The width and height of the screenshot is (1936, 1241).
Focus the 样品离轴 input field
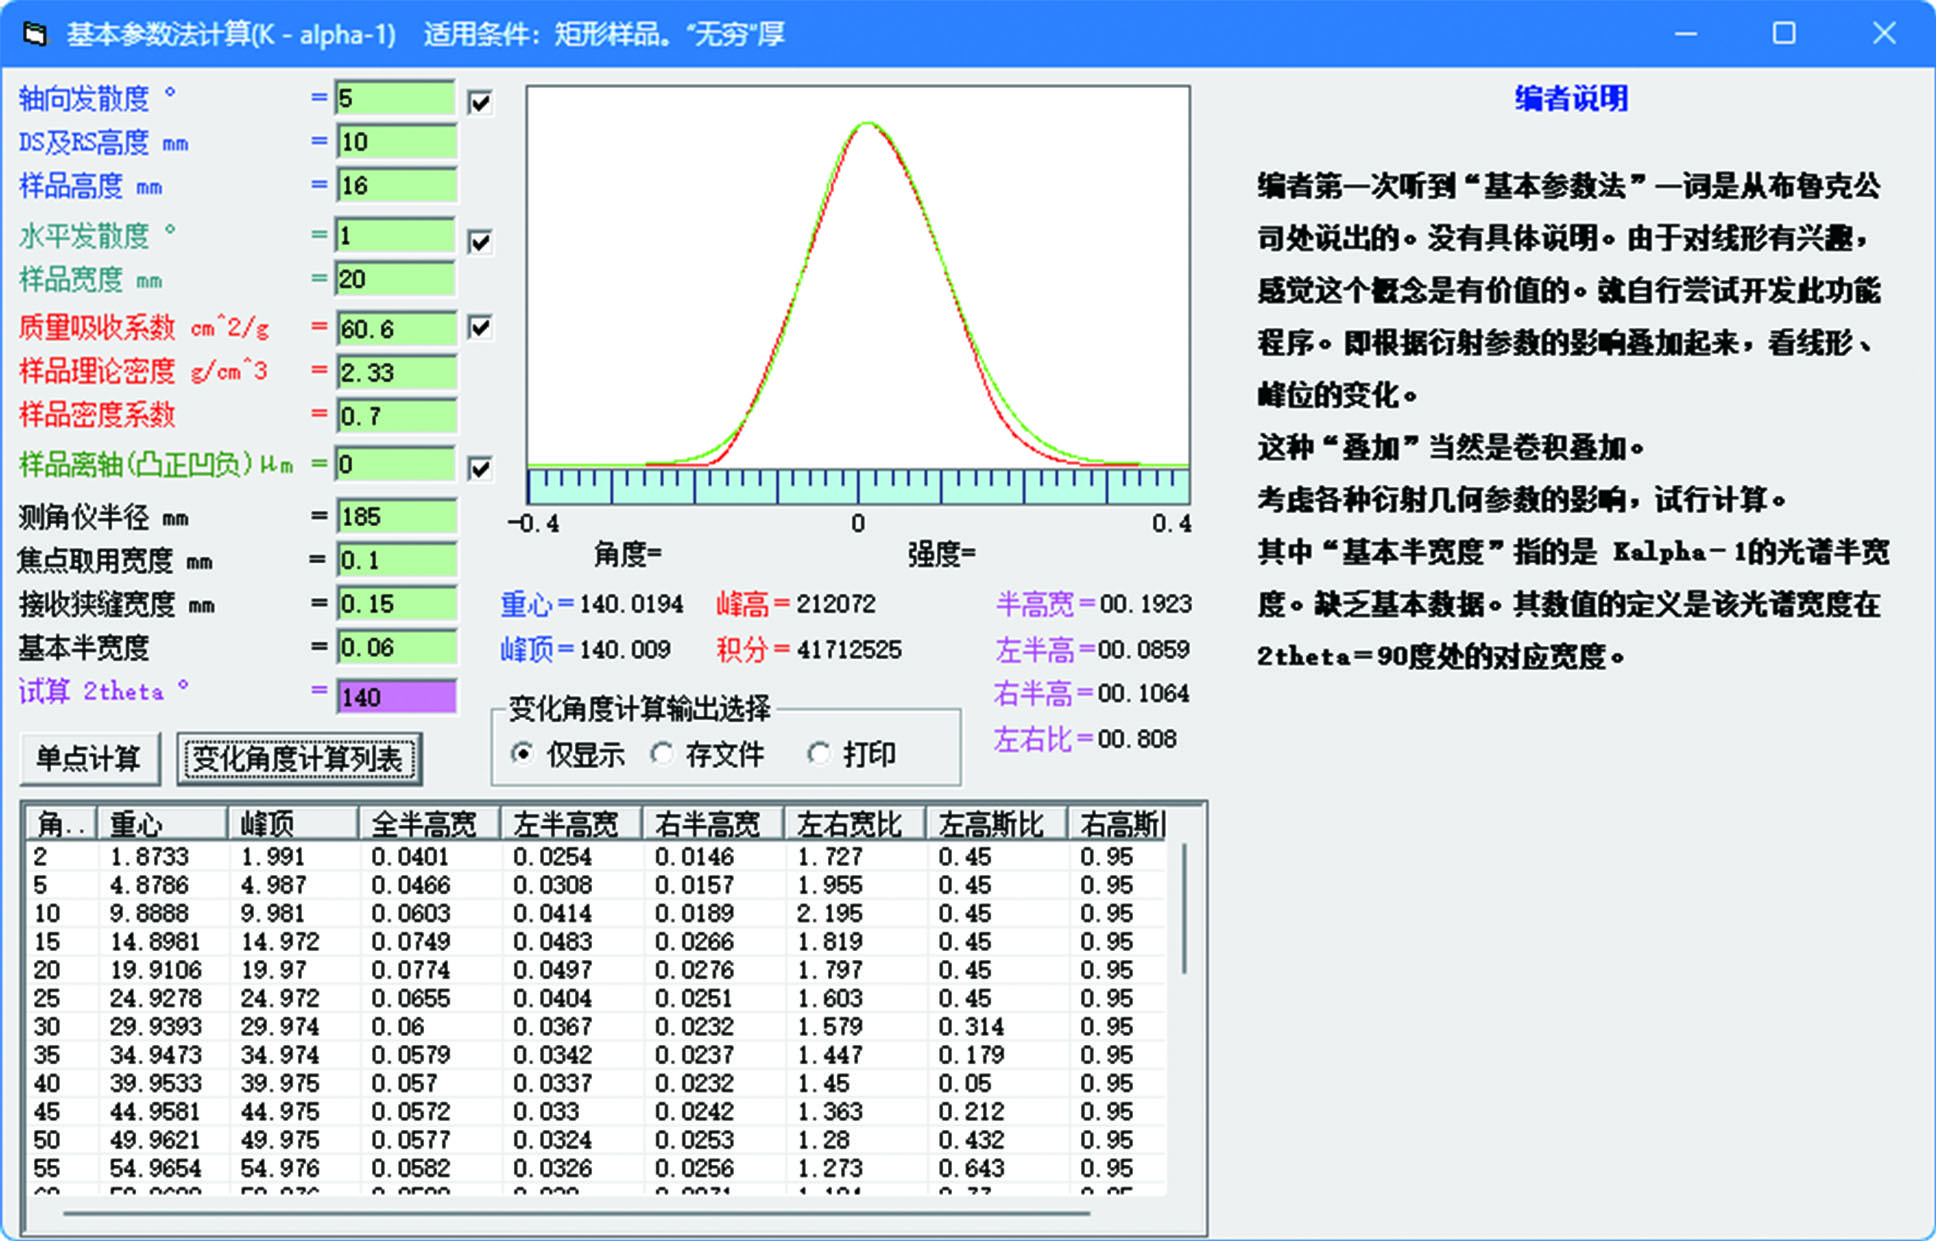(x=396, y=464)
